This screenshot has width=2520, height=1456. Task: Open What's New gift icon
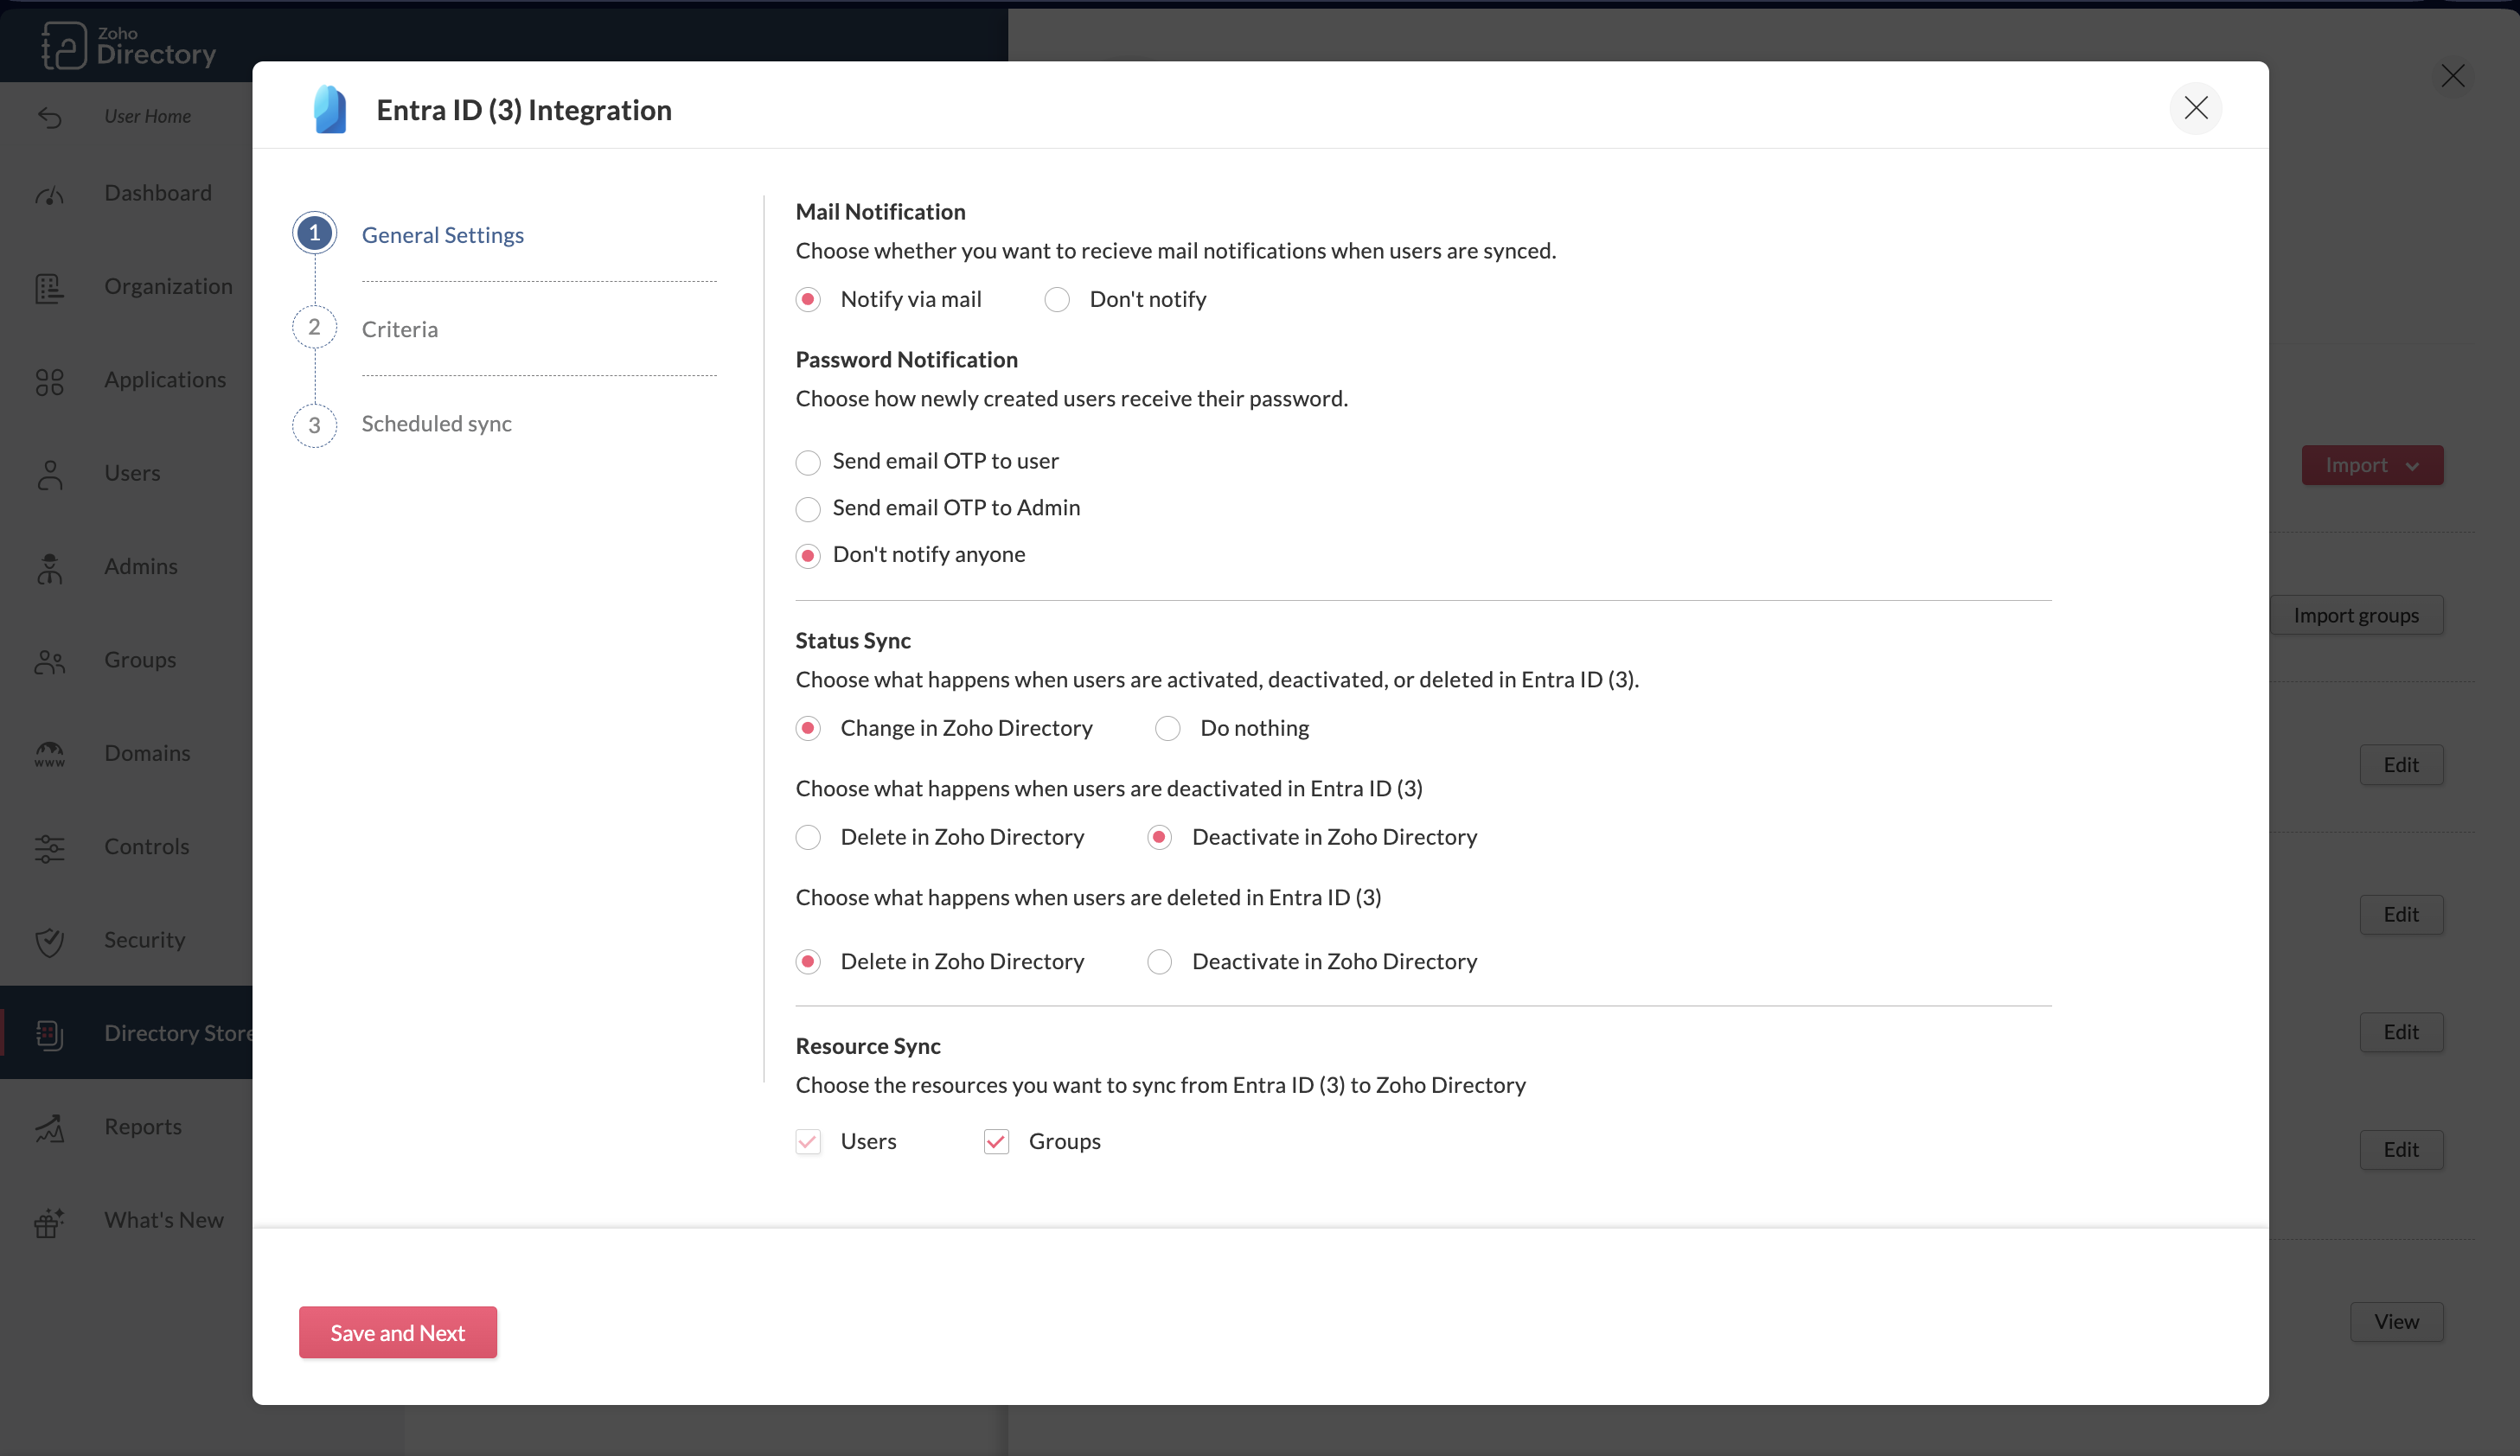[x=49, y=1221]
